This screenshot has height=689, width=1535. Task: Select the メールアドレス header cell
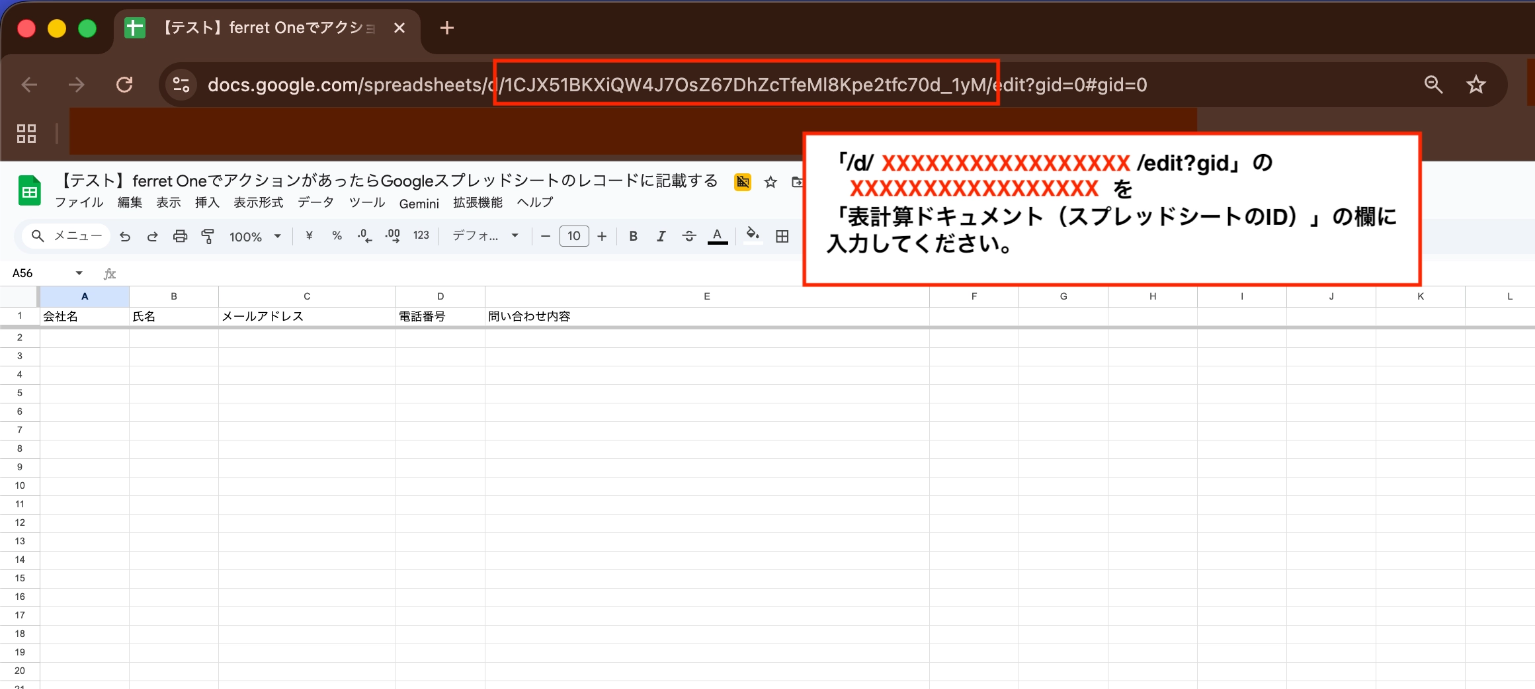306,317
